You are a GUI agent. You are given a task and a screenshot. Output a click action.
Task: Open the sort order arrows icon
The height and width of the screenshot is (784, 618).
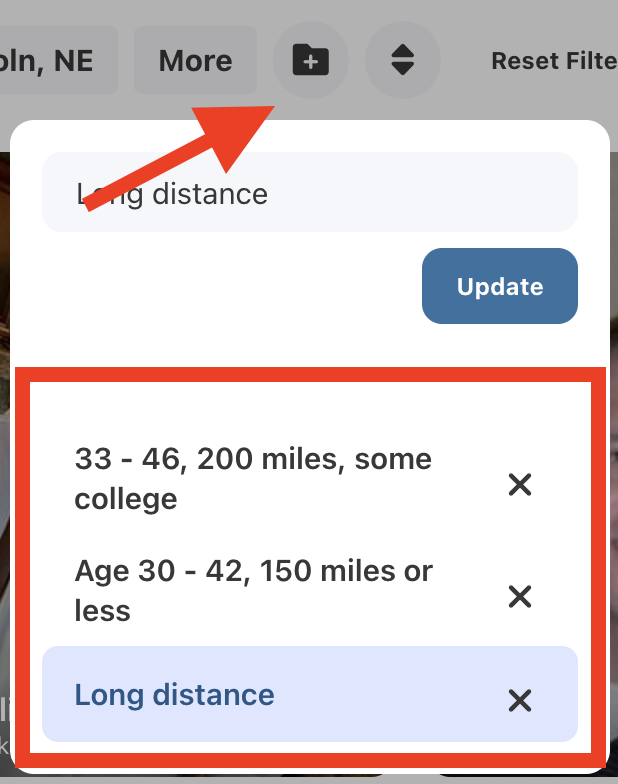pyautogui.click(x=402, y=61)
